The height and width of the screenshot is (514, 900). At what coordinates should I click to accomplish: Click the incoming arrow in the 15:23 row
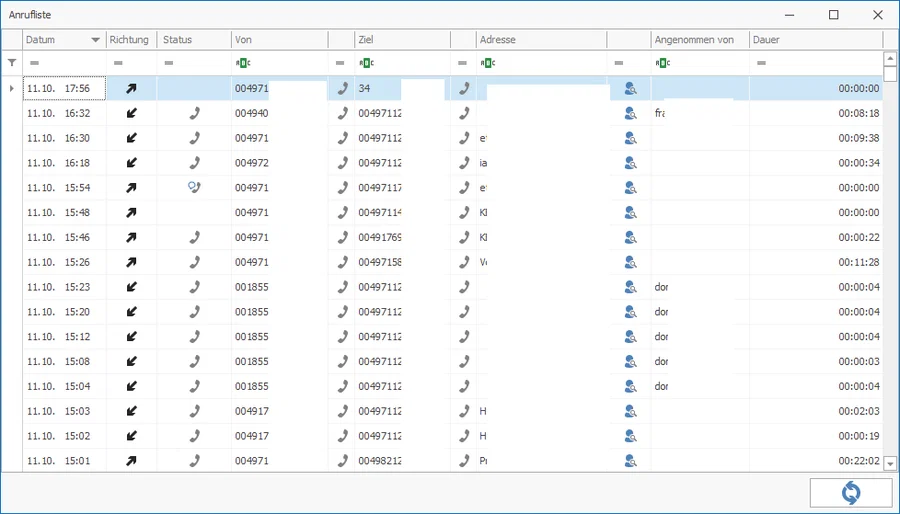click(131, 286)
